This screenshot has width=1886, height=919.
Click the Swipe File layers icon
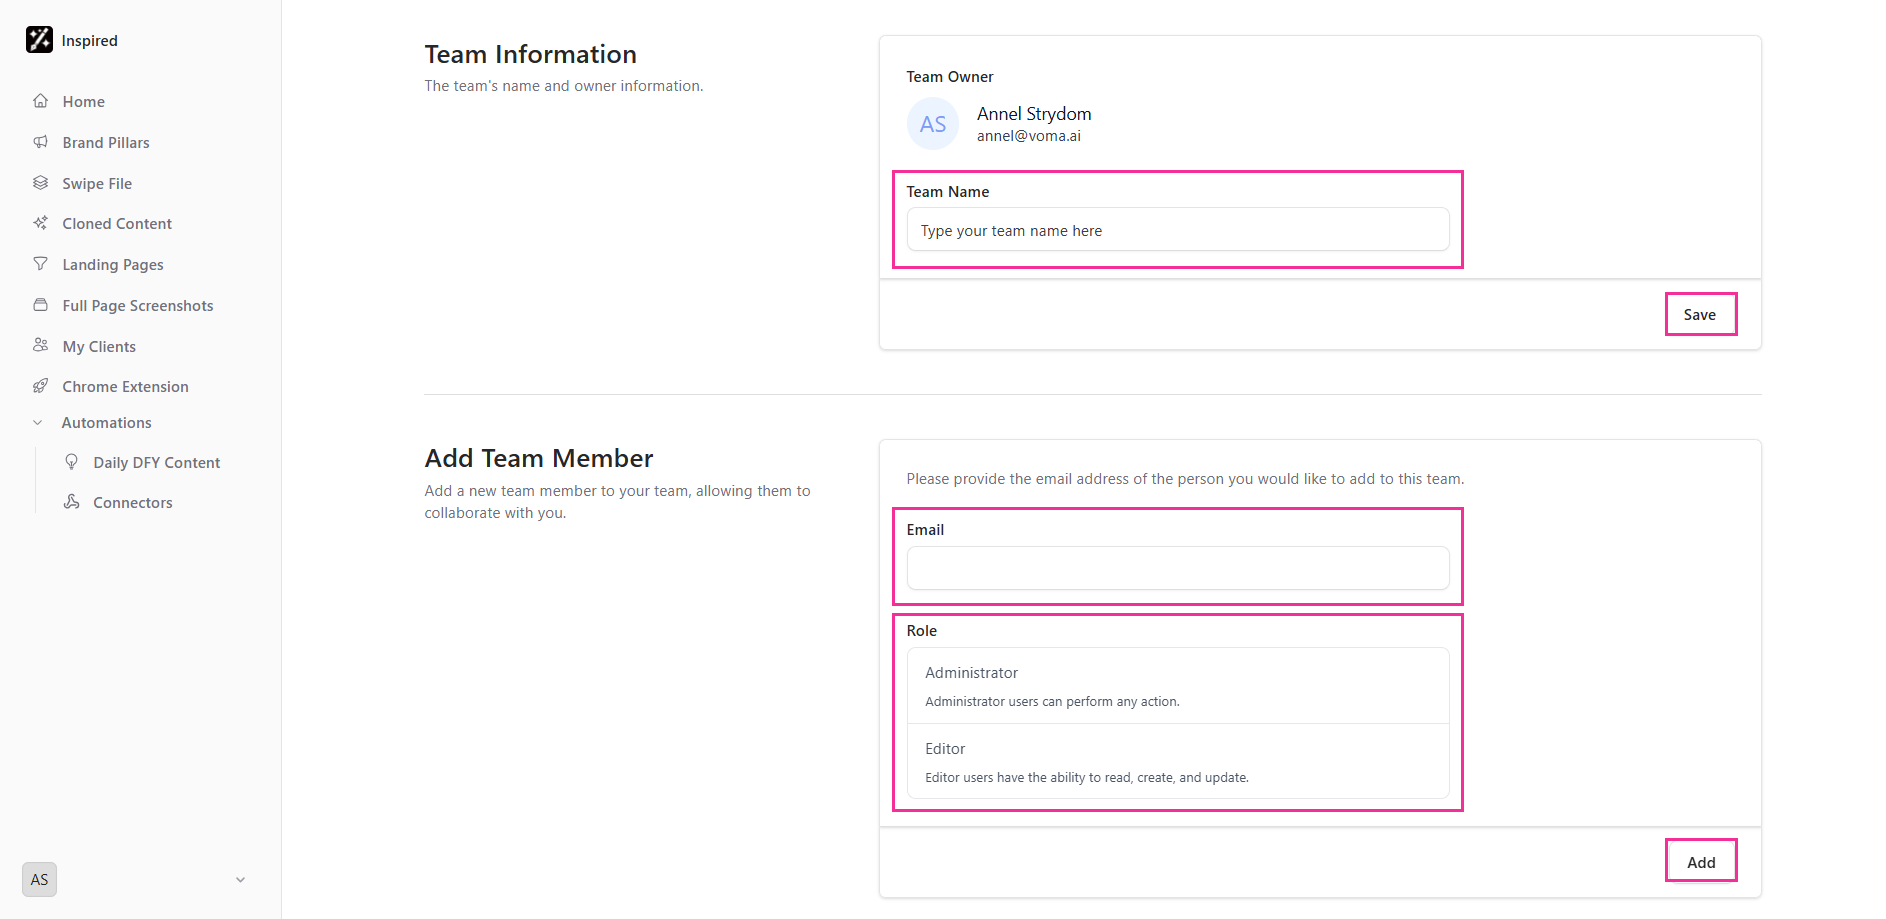40,183
